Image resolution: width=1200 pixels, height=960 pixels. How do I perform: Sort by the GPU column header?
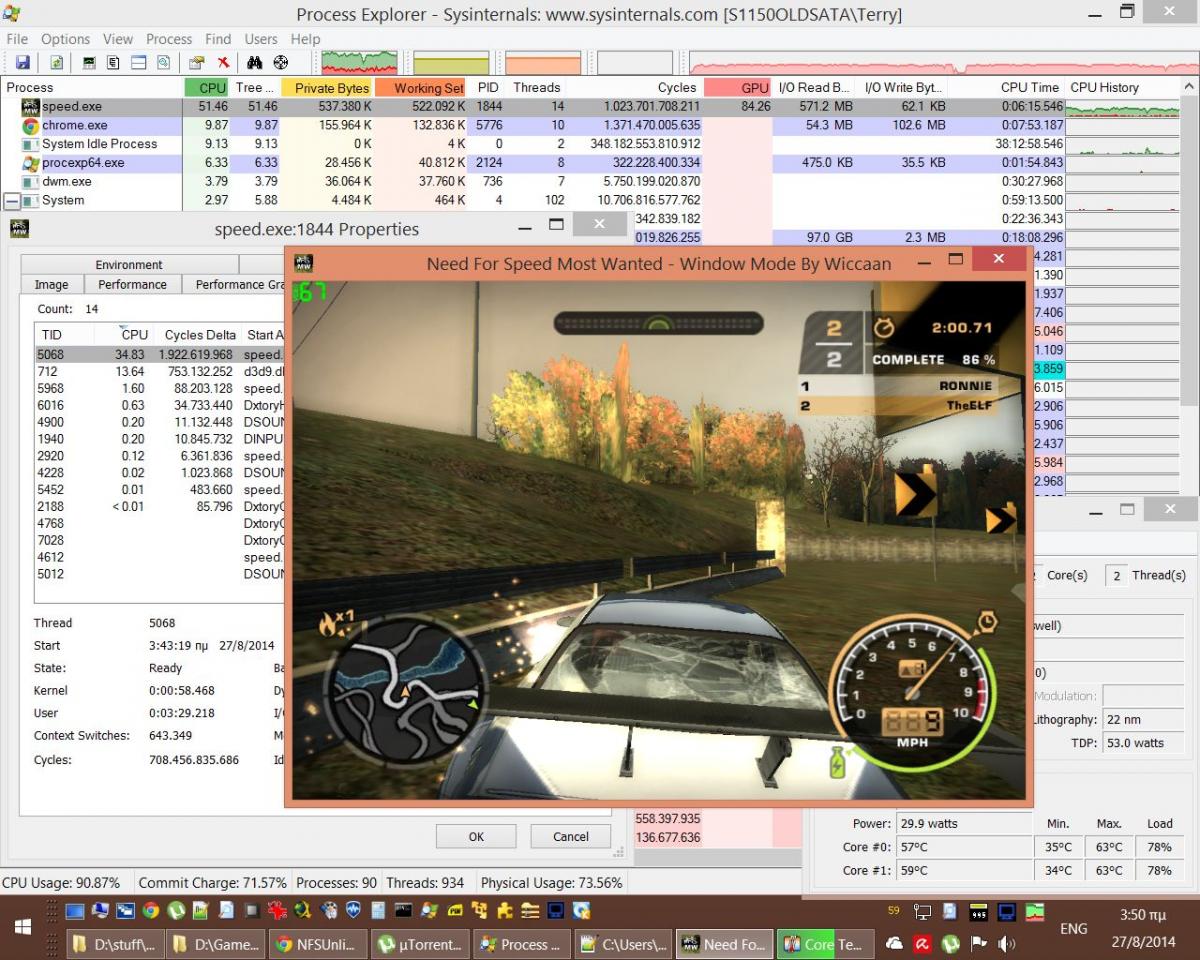coord(738,88)
